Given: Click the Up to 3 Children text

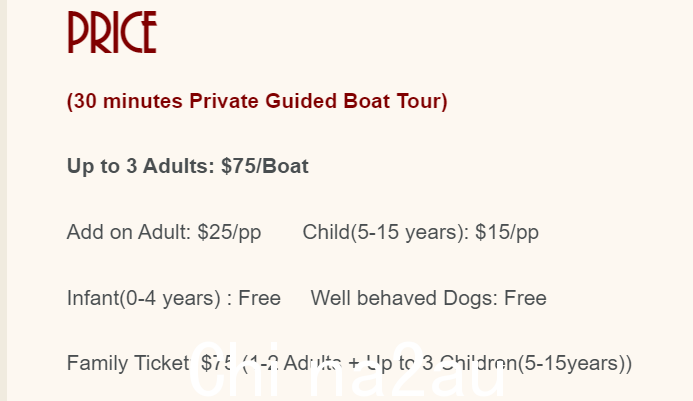Looking at the screenshot, I should pyautogui.click(x=440, y=363).
